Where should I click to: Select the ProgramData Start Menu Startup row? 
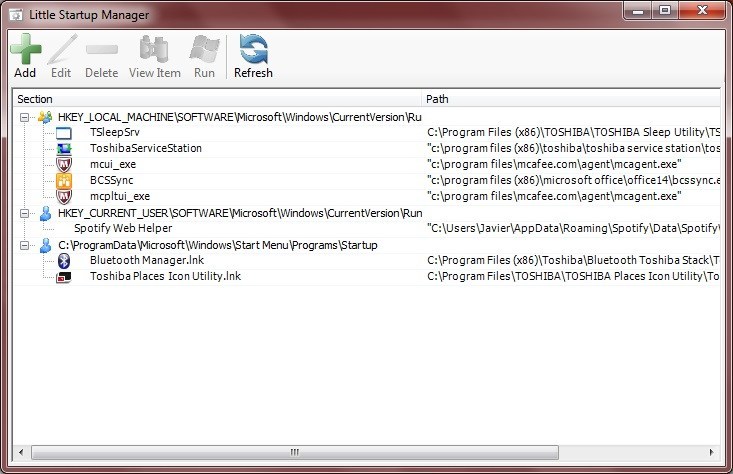(x=218, y=245)
